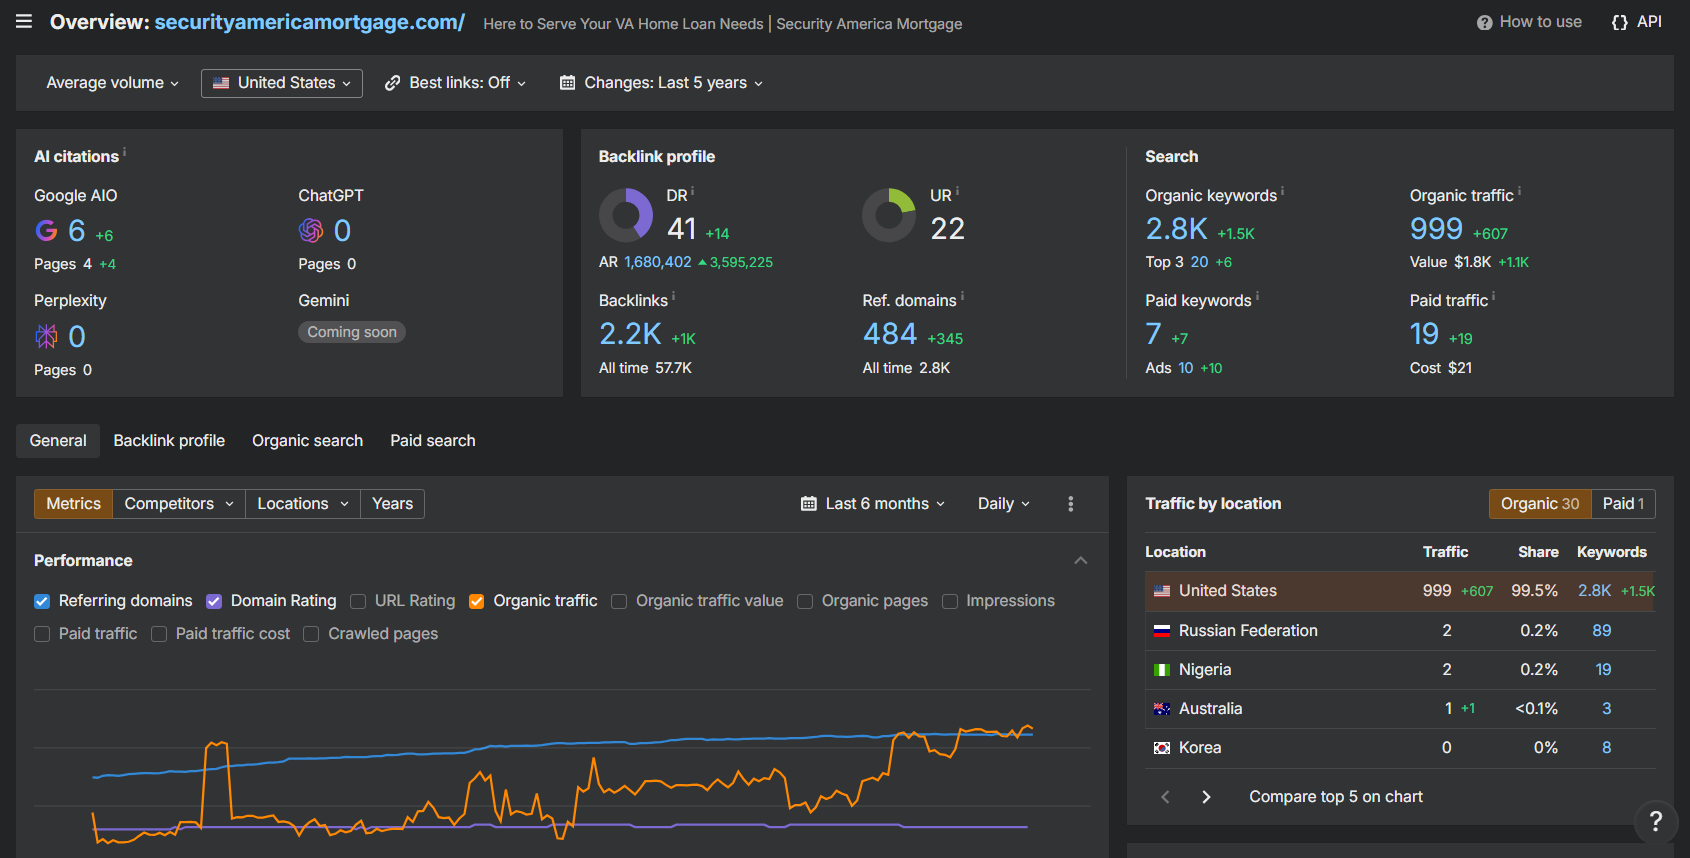Disable the Organic traffic checkbox
The height and width of the screenshot is (858, 1690).
point(477,601)
